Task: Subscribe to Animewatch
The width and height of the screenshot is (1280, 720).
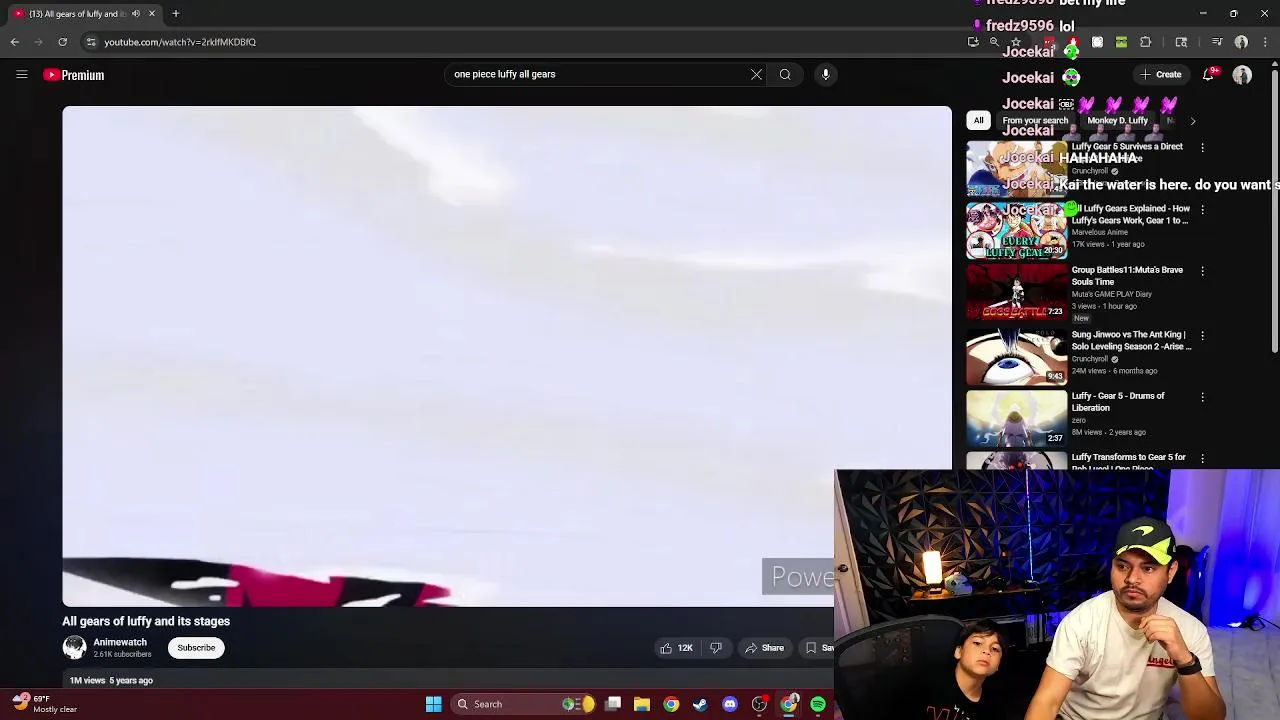Action: [x=196, y=648]
